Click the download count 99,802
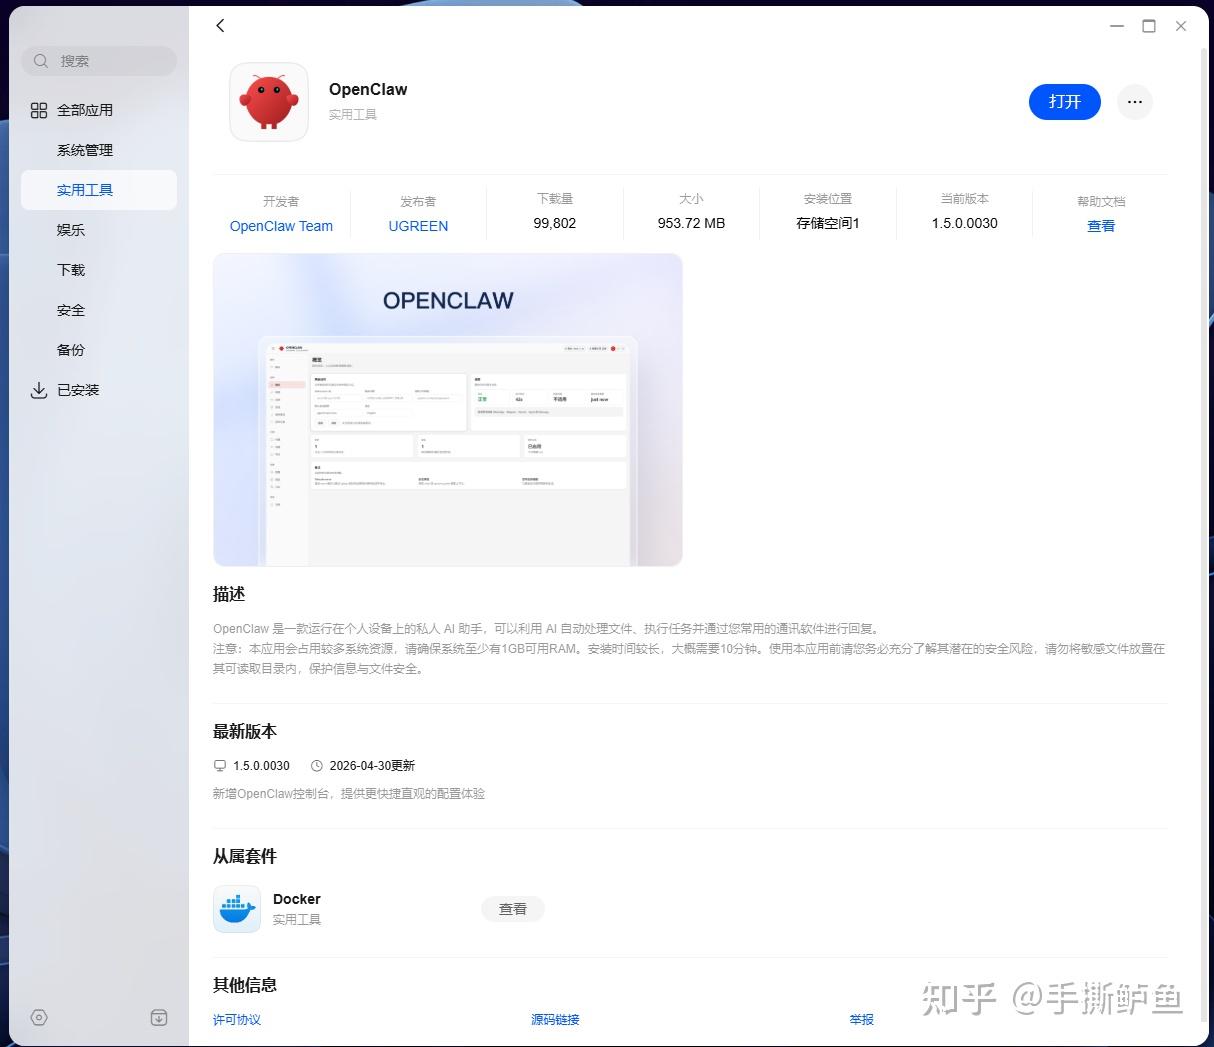 (x=555, y=223)
